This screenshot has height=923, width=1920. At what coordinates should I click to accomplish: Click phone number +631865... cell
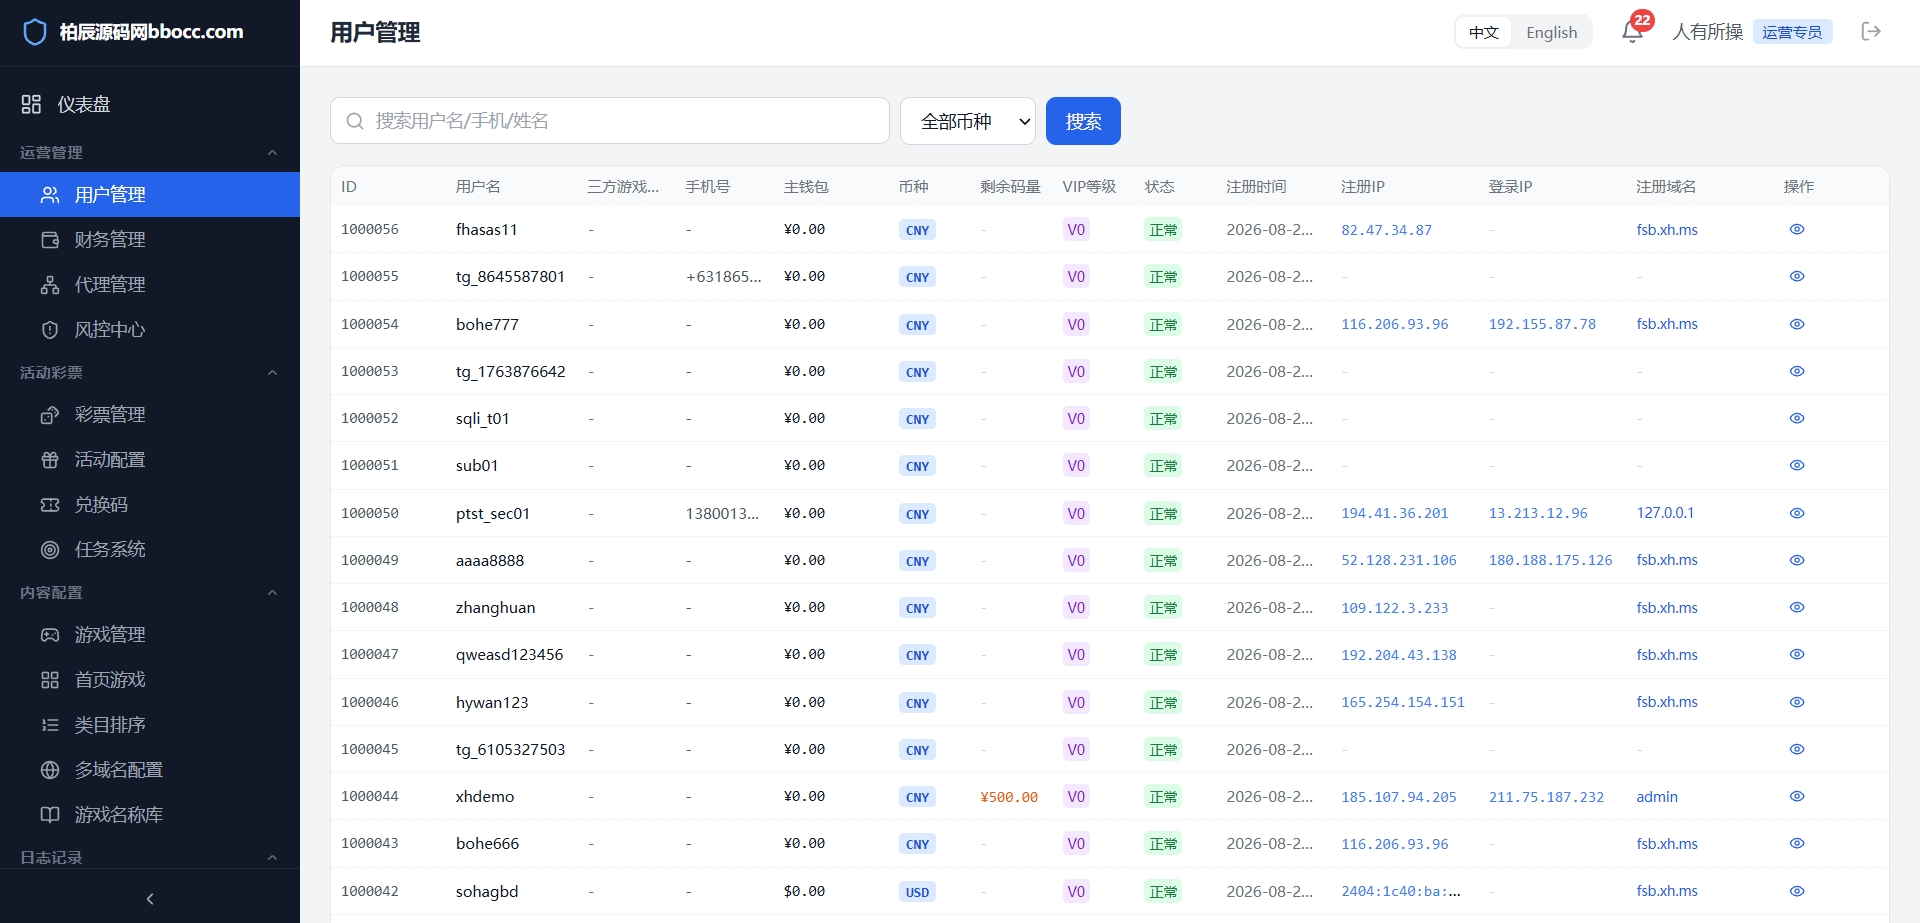(723, 277)
